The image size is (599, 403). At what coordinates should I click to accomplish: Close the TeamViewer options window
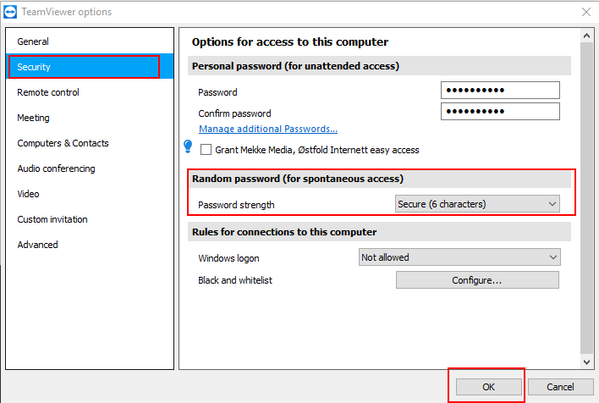pyautogui.click(x=586, y=12)
